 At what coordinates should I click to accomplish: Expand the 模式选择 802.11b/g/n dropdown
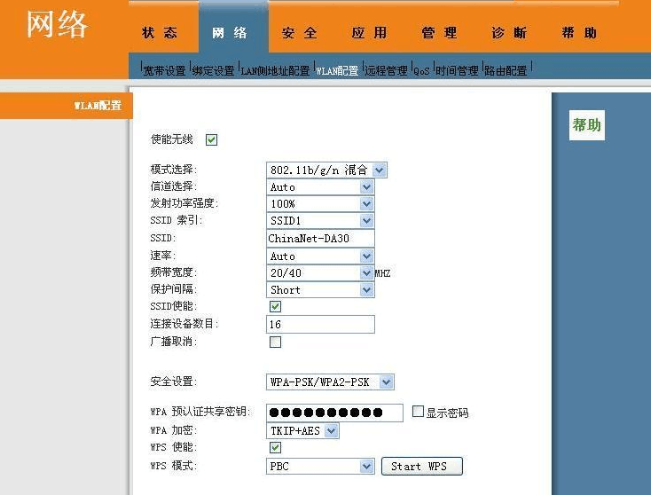(x=326, y=170)
